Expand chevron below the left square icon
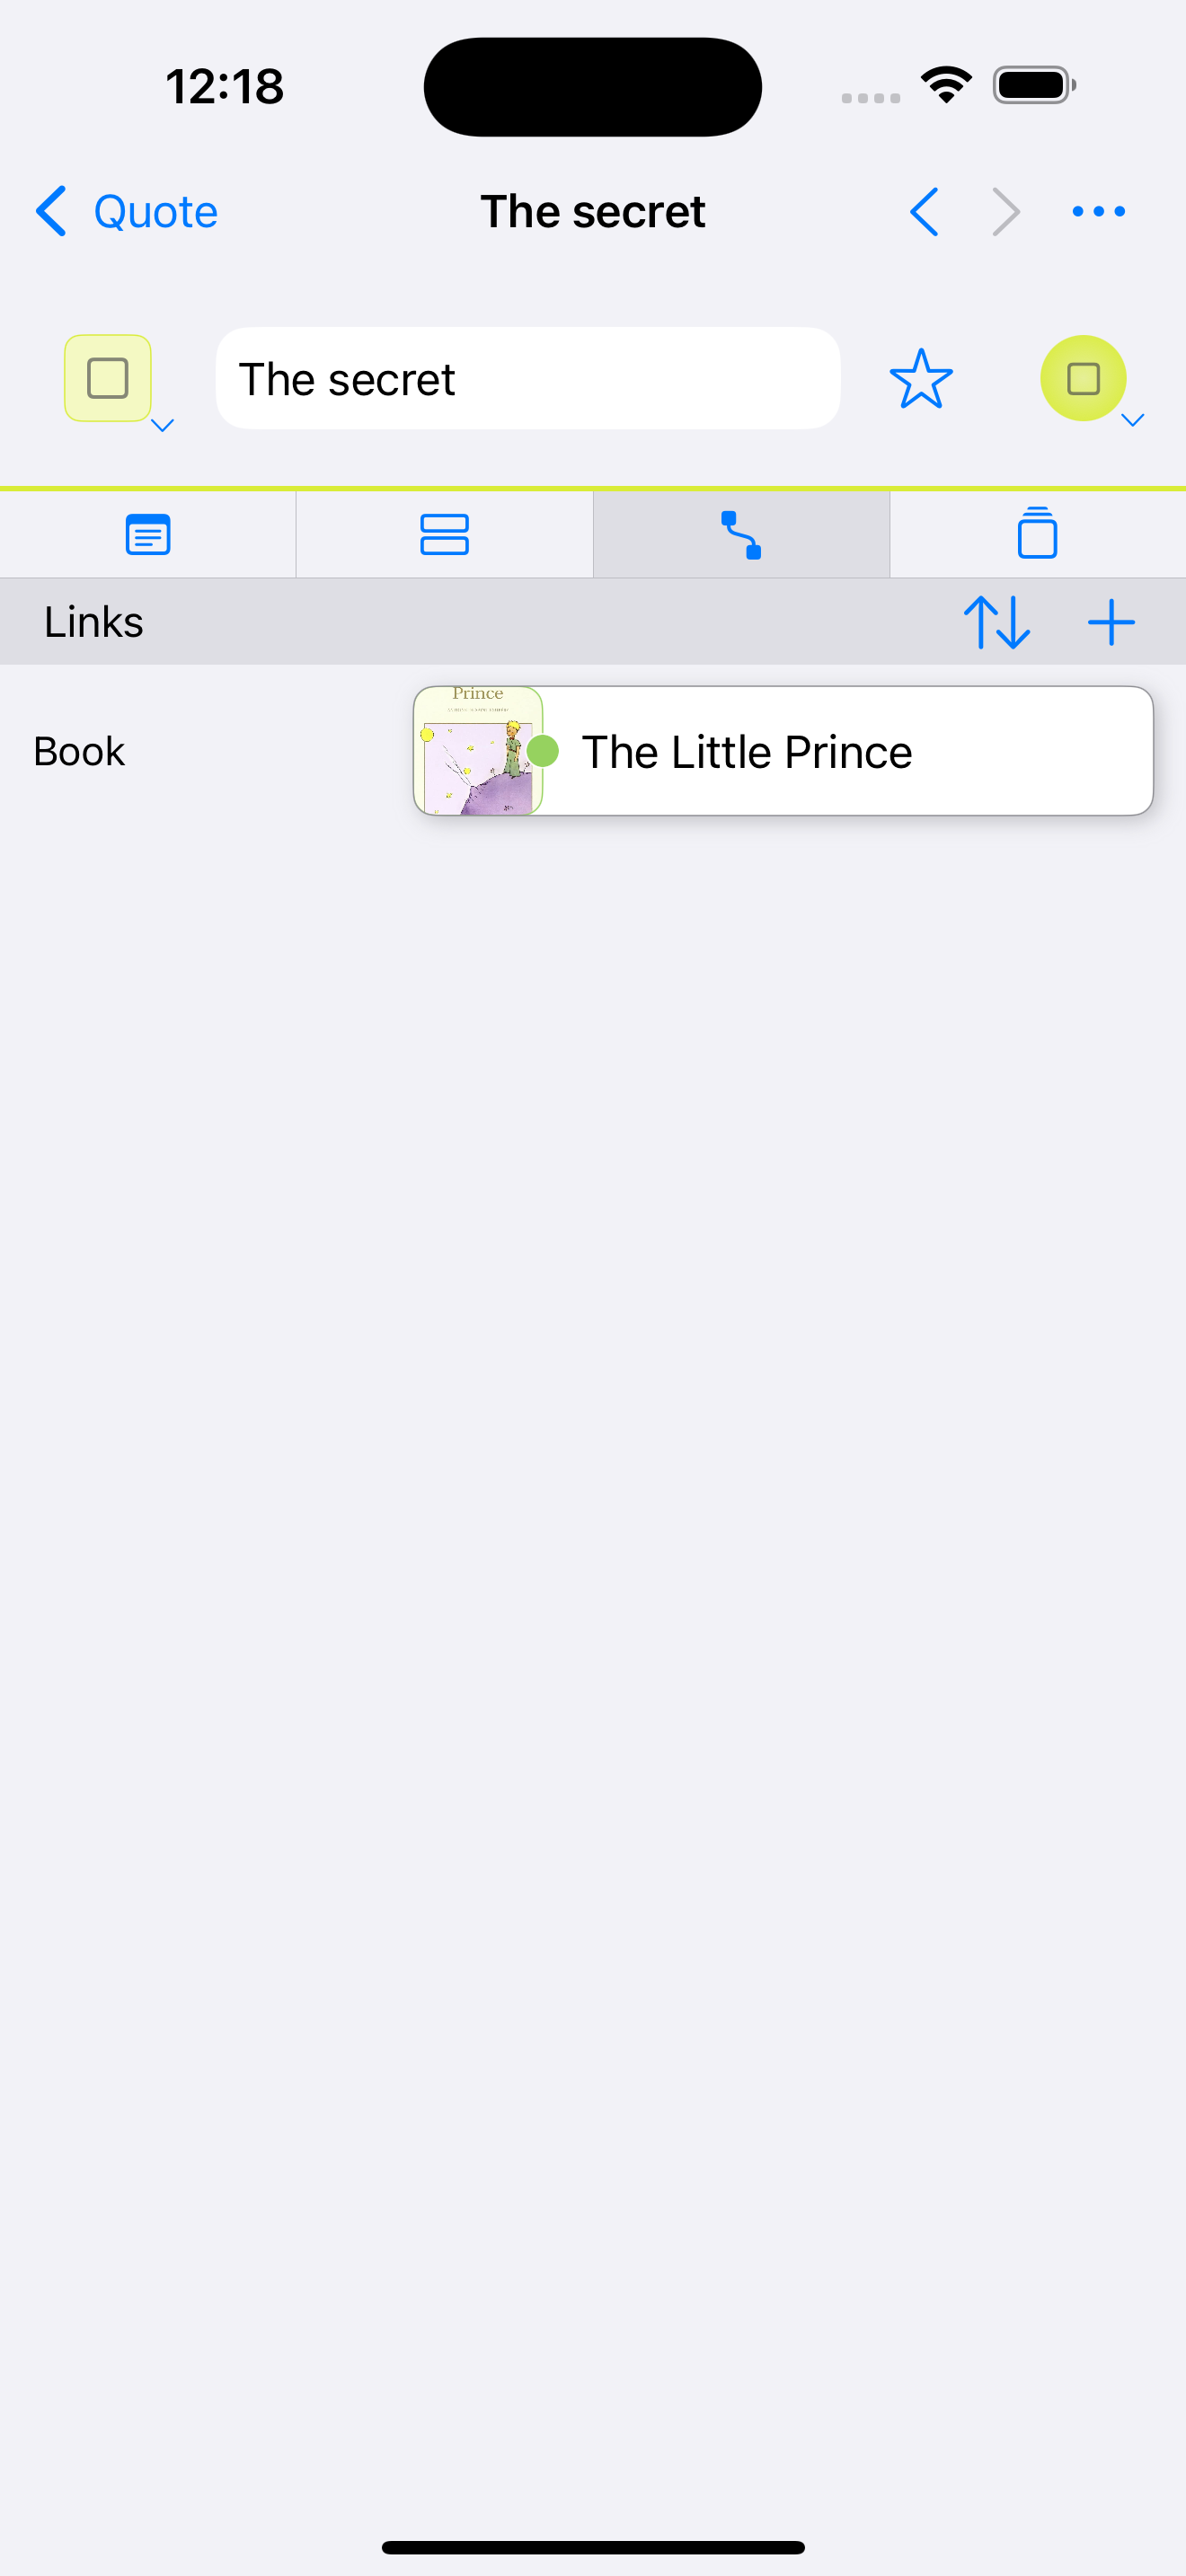 [162, 425]
